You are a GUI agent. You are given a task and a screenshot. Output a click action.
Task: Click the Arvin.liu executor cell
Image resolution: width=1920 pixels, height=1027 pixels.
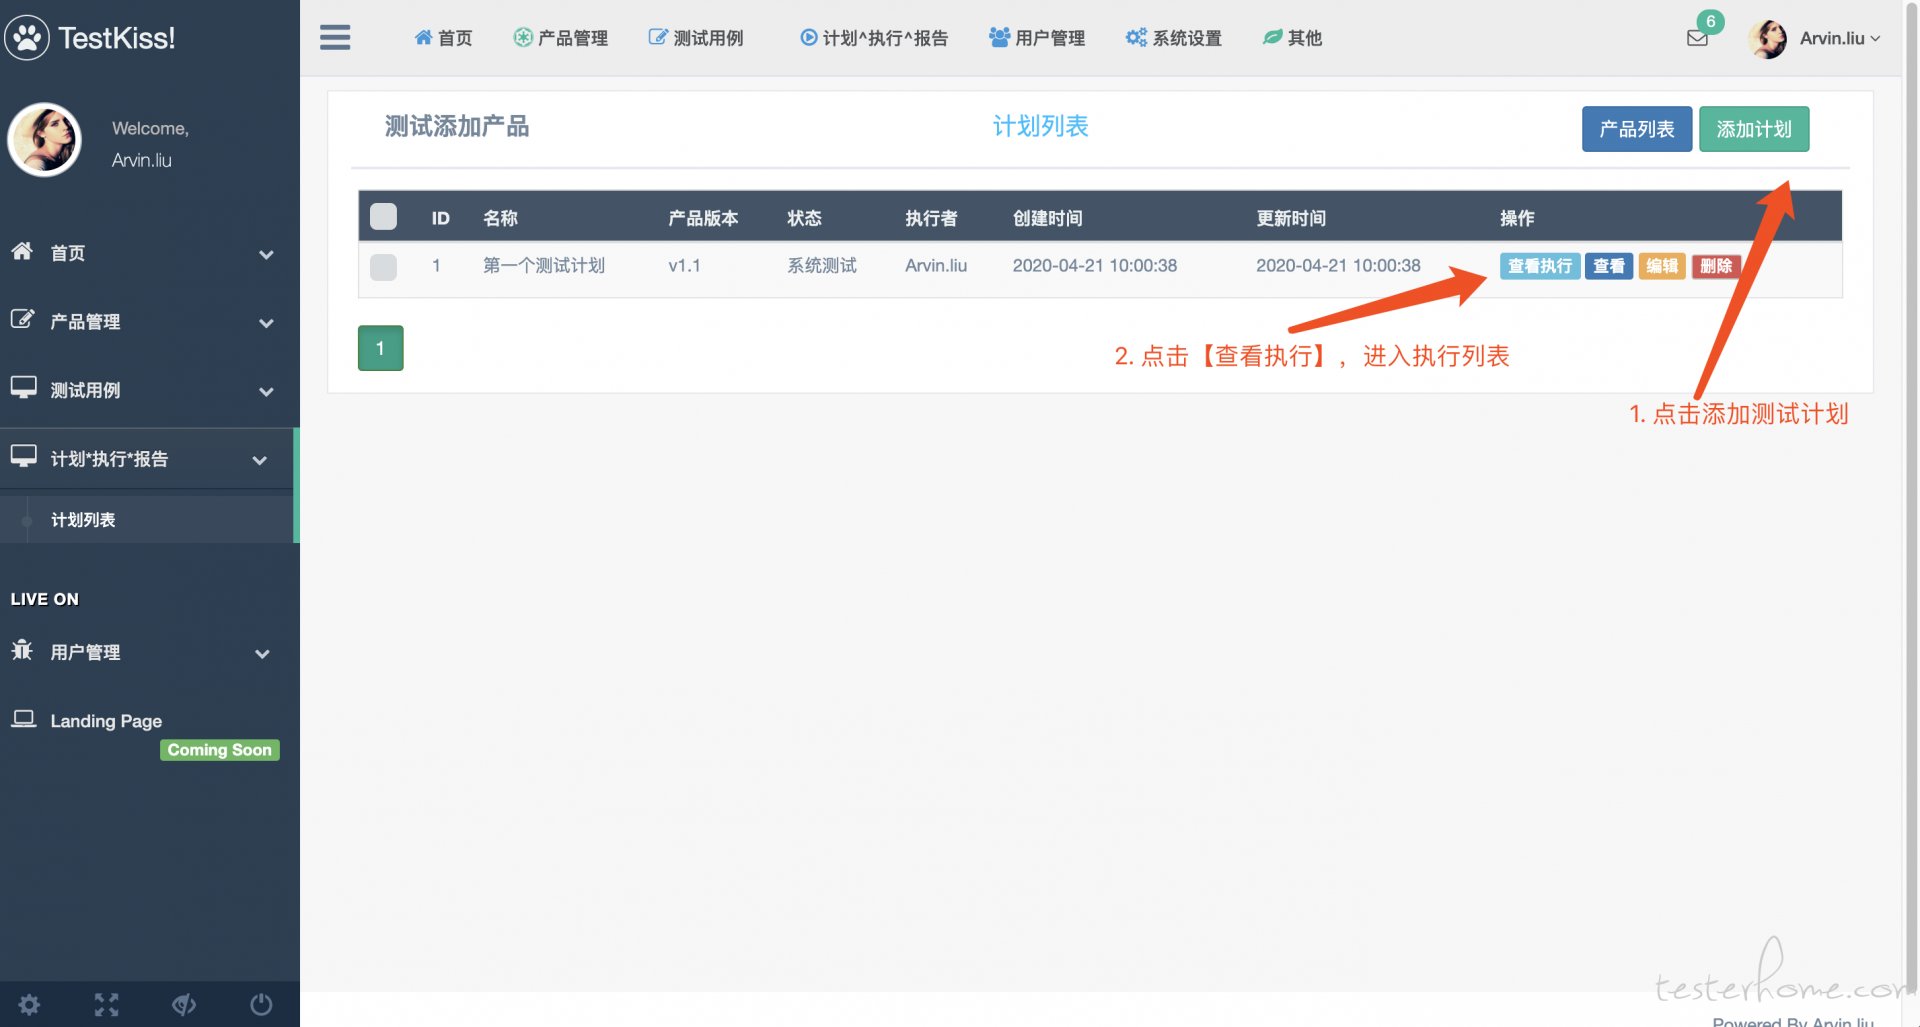pyautogui.click(x=936, y=266)
